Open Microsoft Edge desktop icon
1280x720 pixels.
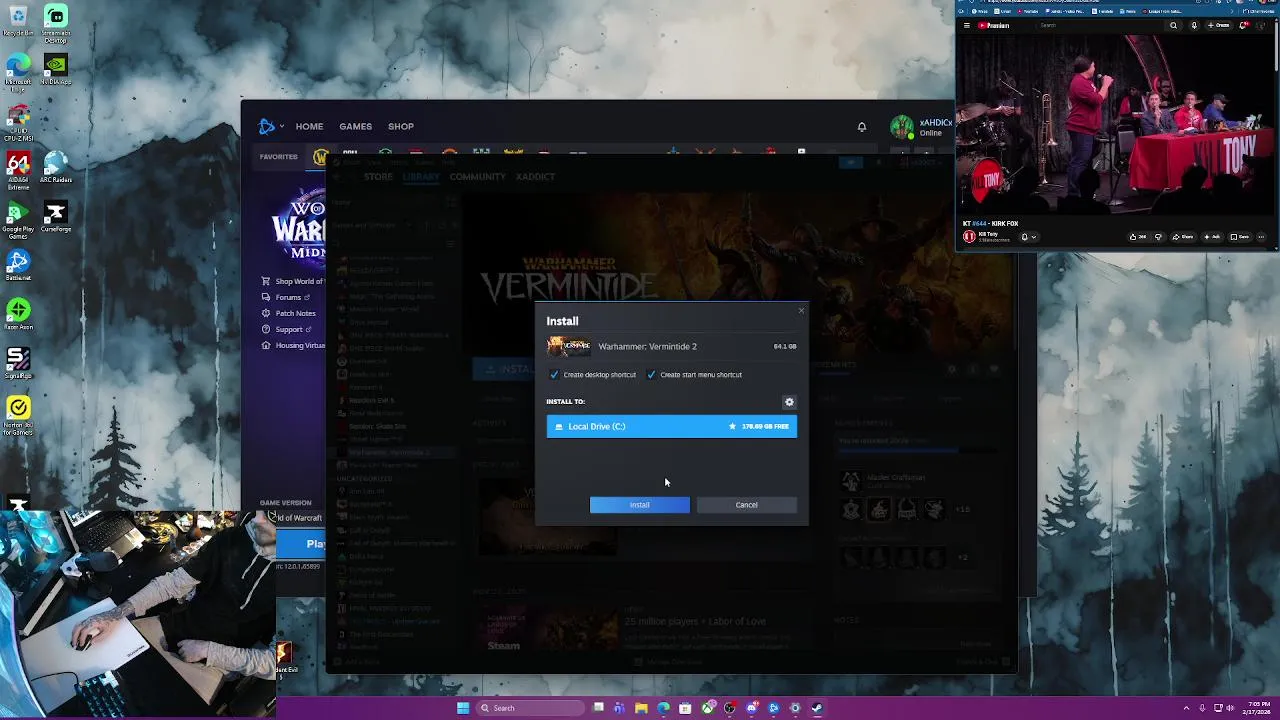18,70
